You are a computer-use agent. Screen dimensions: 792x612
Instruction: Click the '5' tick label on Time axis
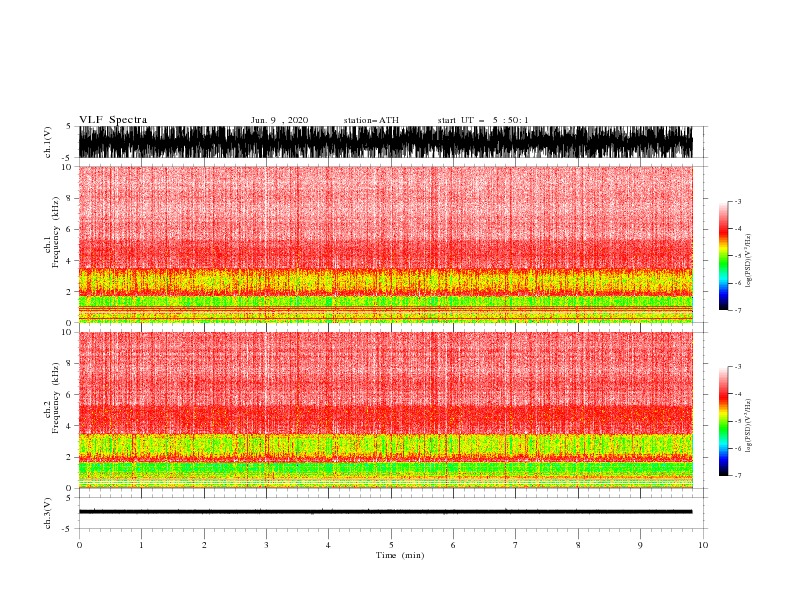[x=391, y=545]
